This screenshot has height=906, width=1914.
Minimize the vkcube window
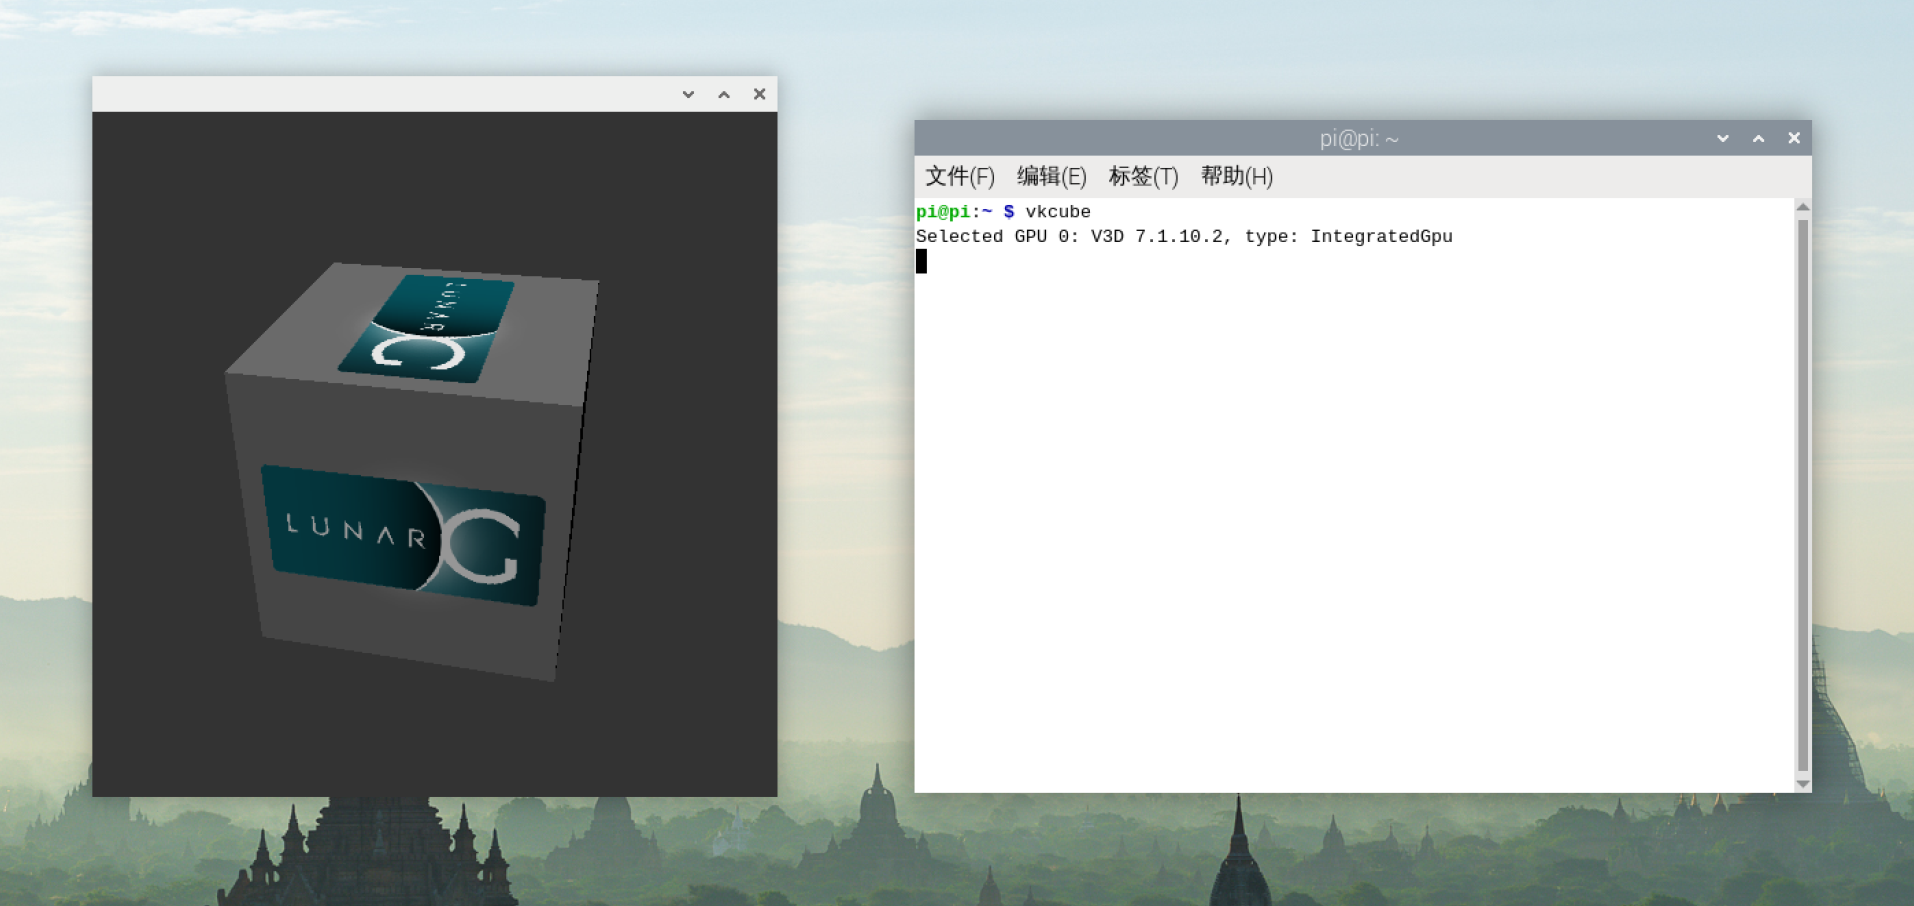tap(688, 94)
